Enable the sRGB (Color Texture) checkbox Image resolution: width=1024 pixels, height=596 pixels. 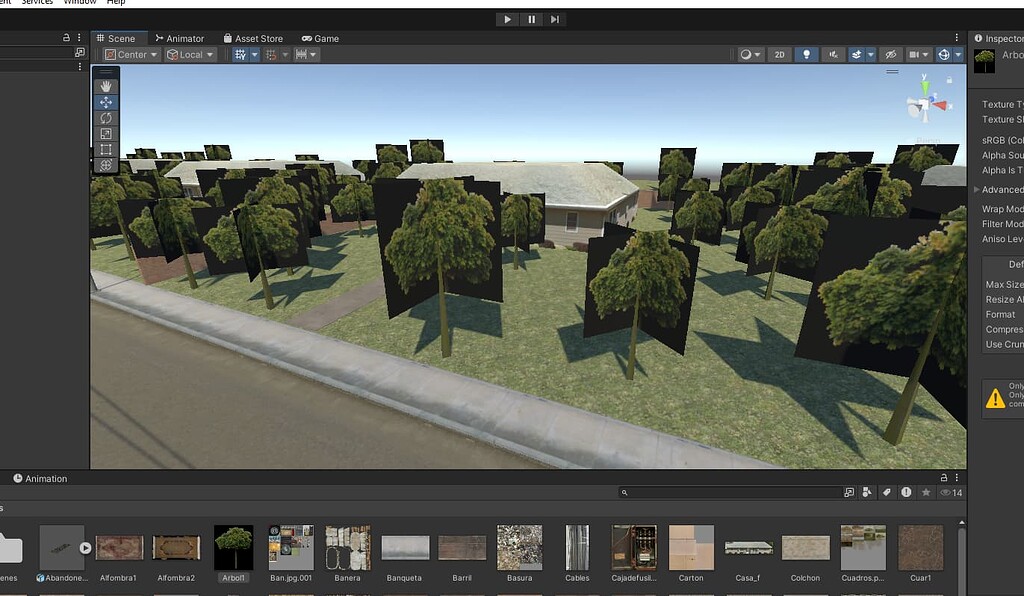click(x=1020, y=140)
